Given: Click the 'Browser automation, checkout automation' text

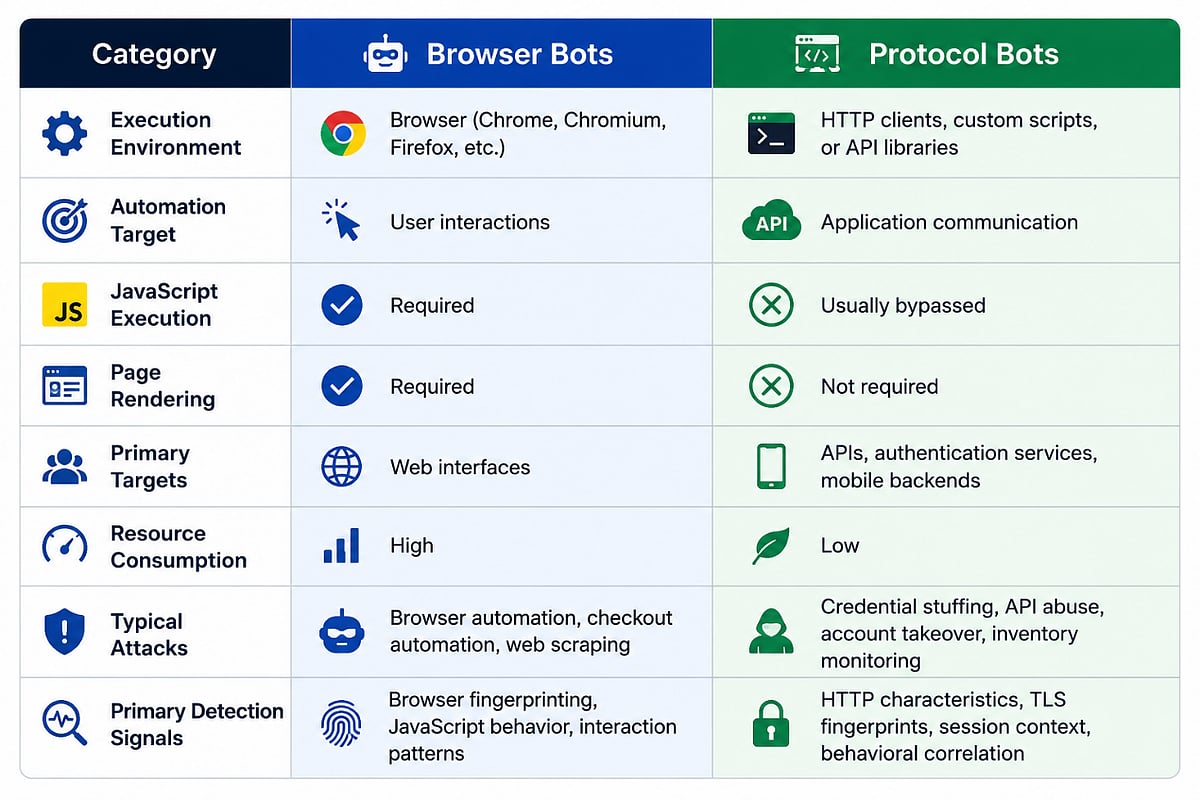Looking at the screenshot, I should pos(531,632).
